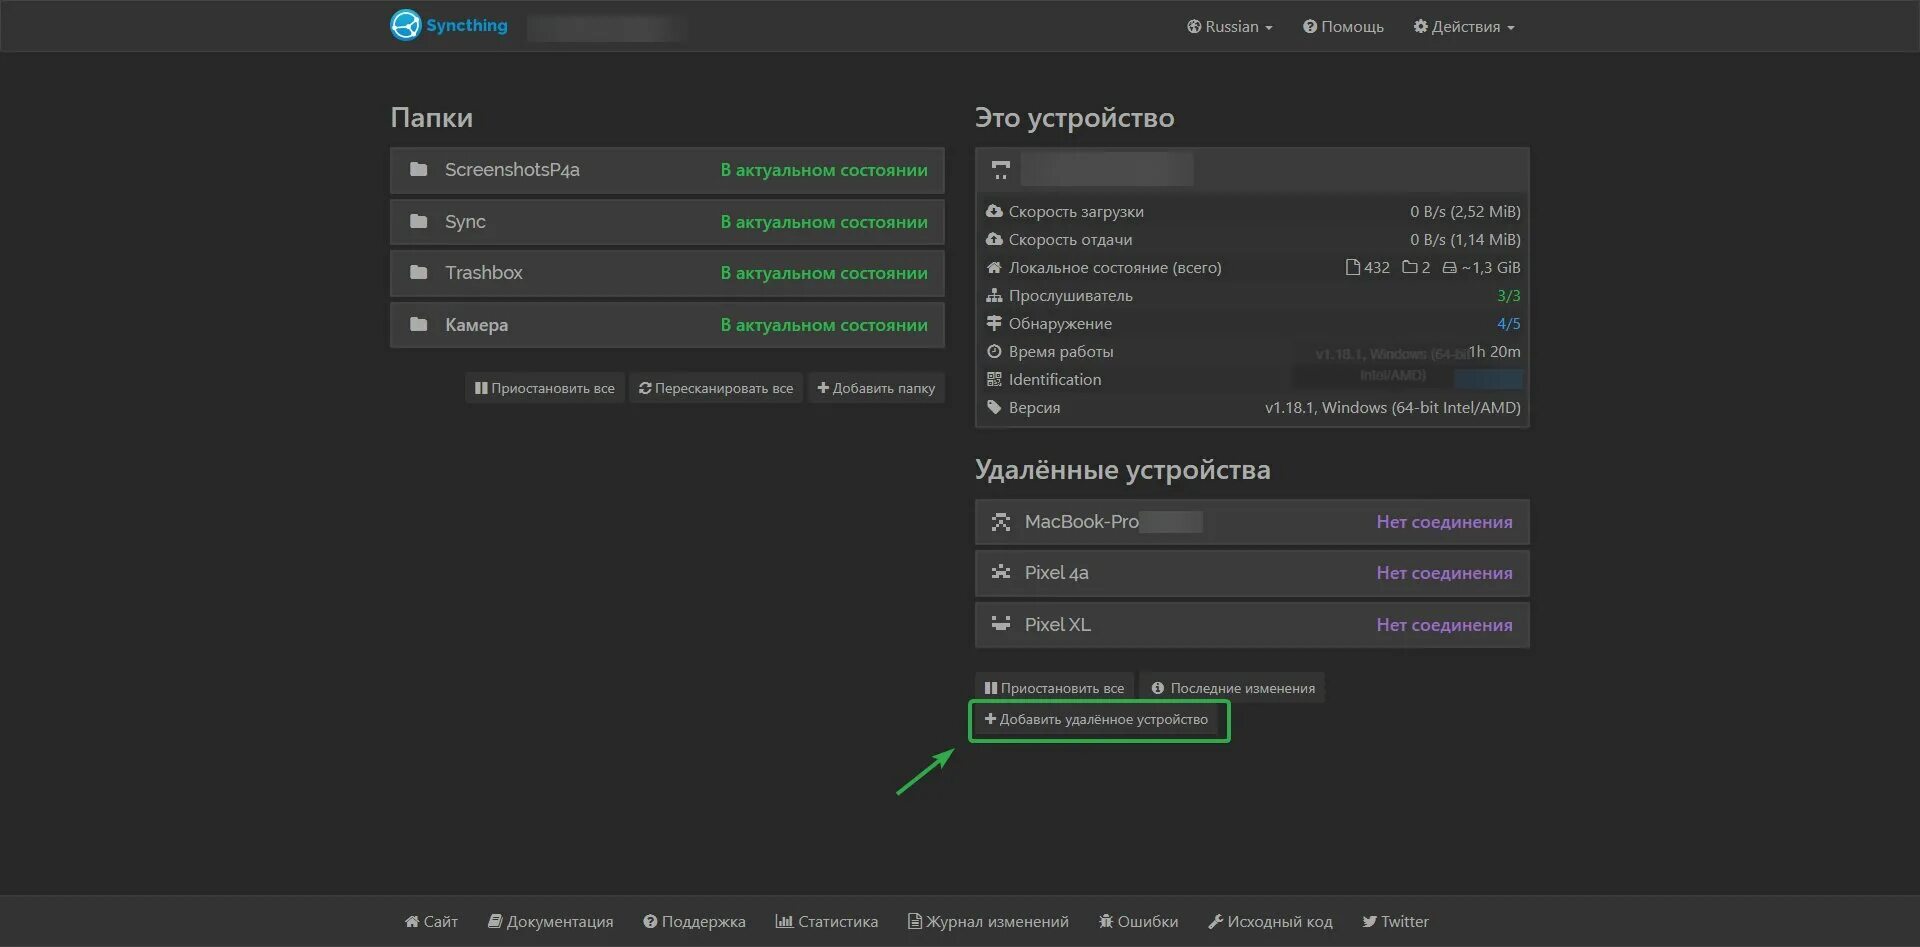Open Последние изменения recent changes
Viewport: 1920px width, 947px height.
[x=1233, y=688]
